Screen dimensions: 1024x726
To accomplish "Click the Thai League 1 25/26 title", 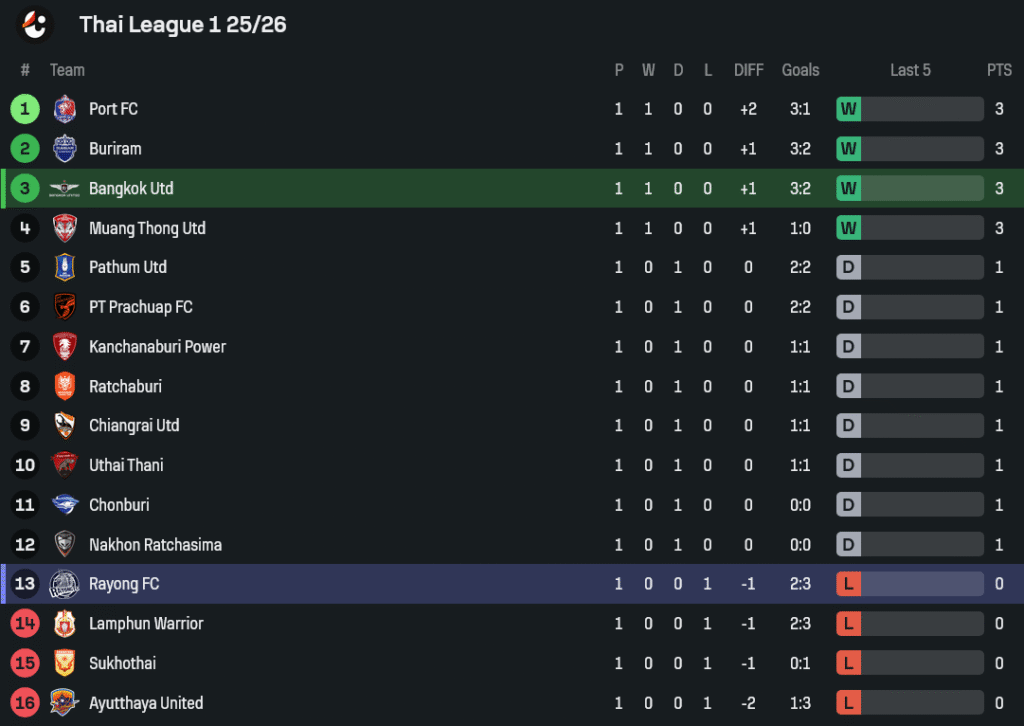I will 183,25.
